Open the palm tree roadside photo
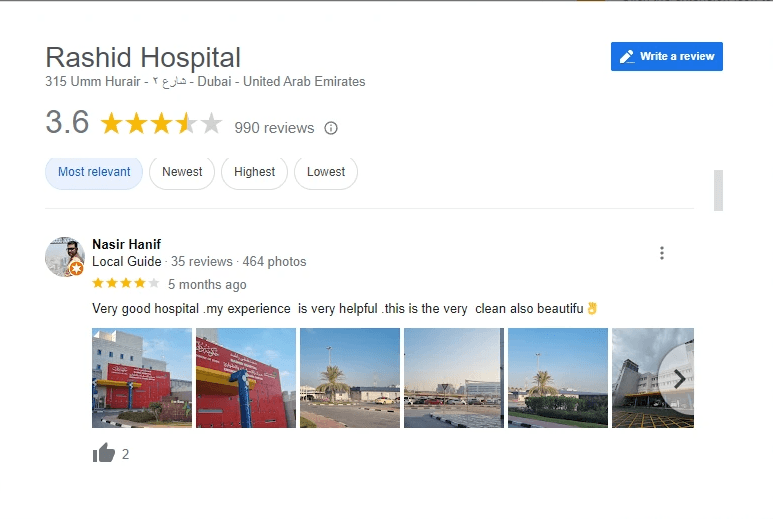Screen dimensions: 773x519 350,378
